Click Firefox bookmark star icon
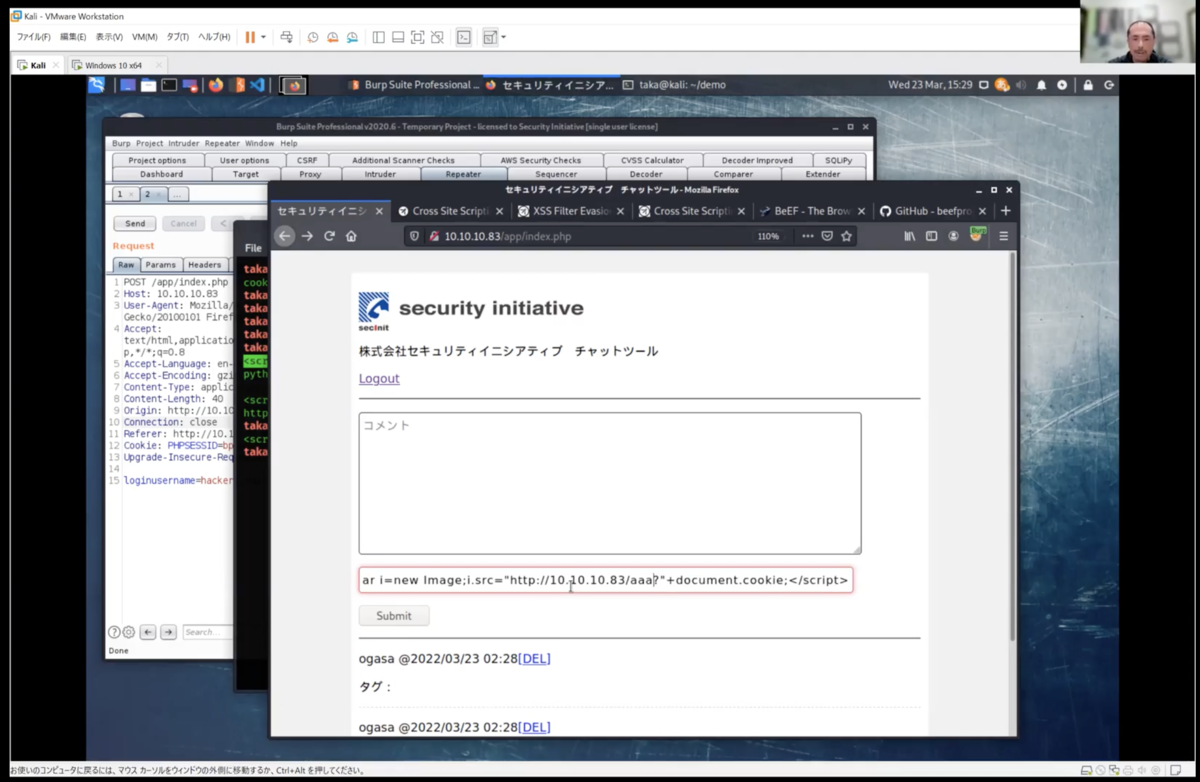This screenshot has height=782, width=1200. [846, 236]
